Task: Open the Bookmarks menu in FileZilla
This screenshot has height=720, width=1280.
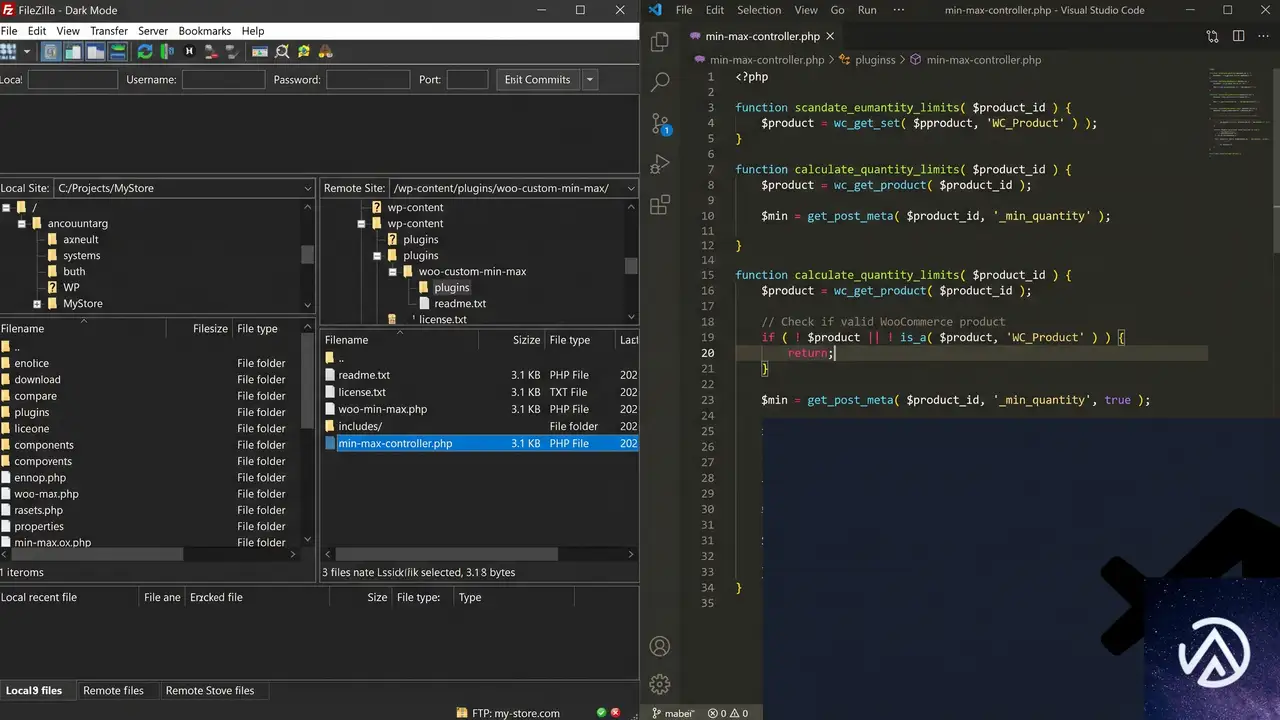Action: (x=204, y=31)
